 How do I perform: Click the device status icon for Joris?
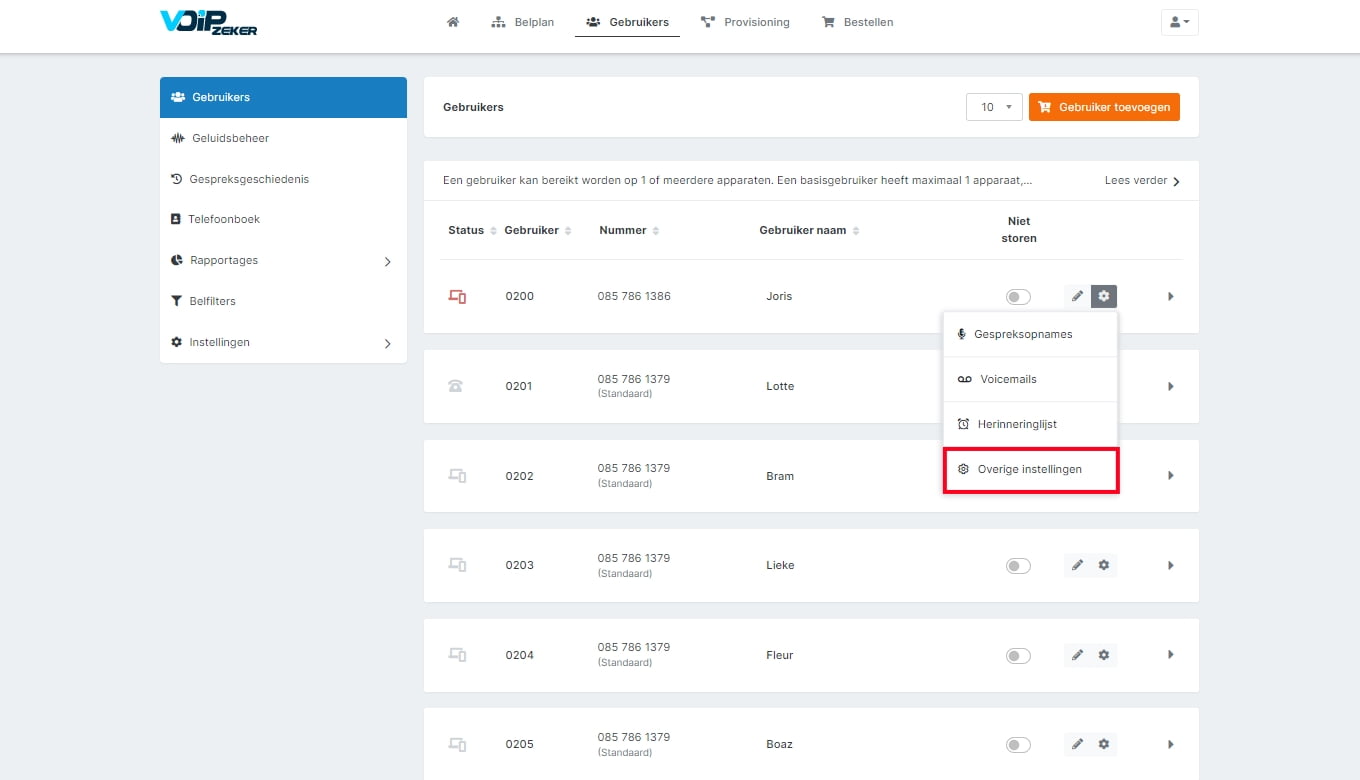point(457,296)
